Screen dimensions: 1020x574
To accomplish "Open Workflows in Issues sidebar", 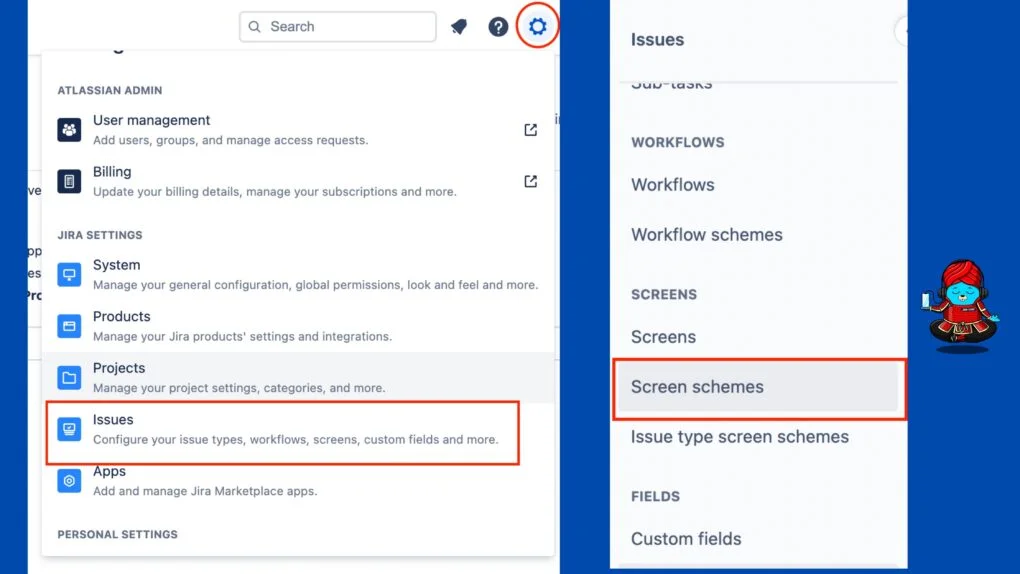I will coord(673,185).
